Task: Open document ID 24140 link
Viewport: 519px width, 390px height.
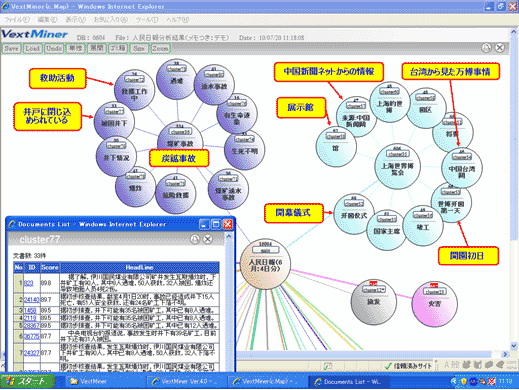Action: tap(32, 300)
